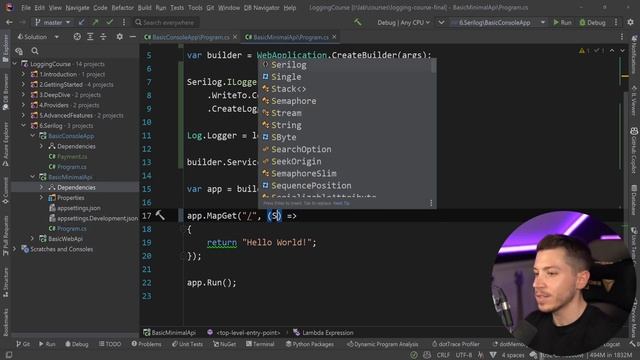Click the Run button in toolbar
Viewport: 640px width, 360px height.
click(x=562, y=22)
